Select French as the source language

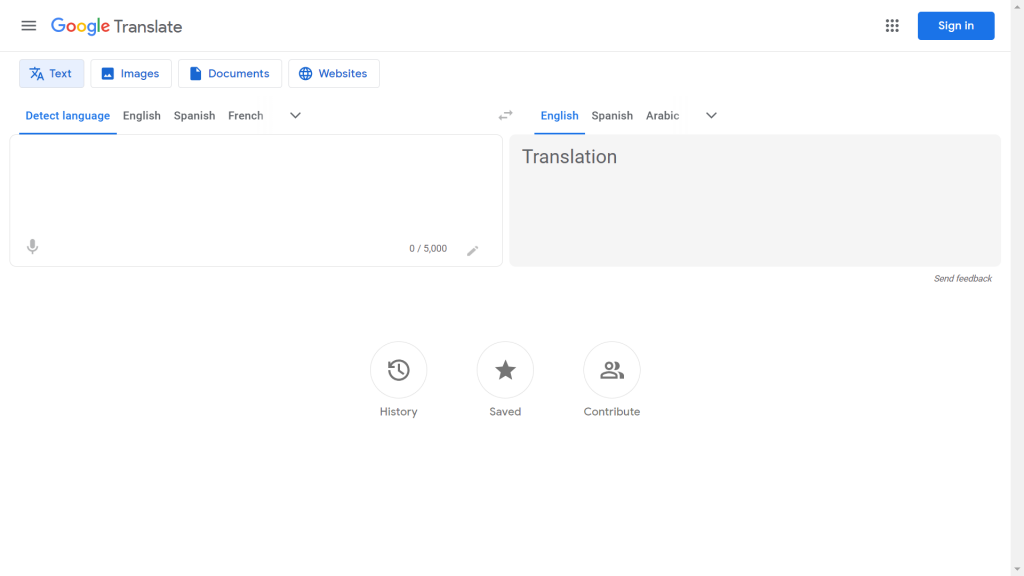(245, 115)
